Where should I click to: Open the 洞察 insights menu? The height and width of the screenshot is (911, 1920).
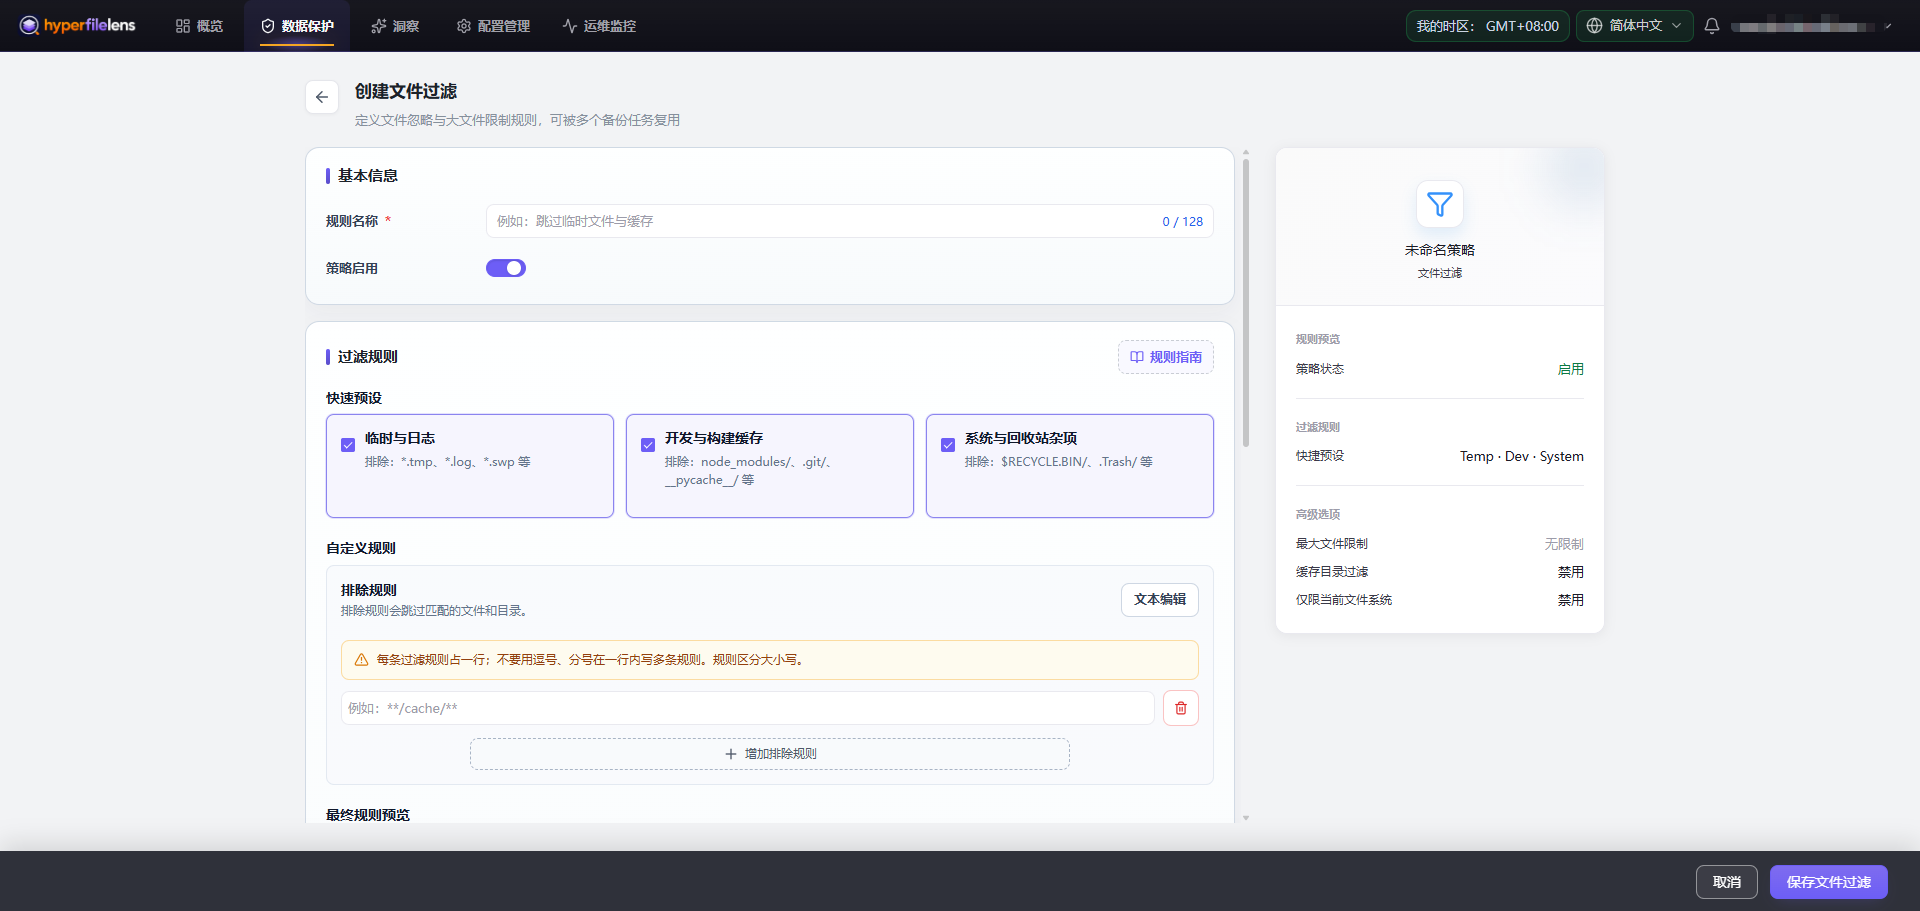point(395,26)
